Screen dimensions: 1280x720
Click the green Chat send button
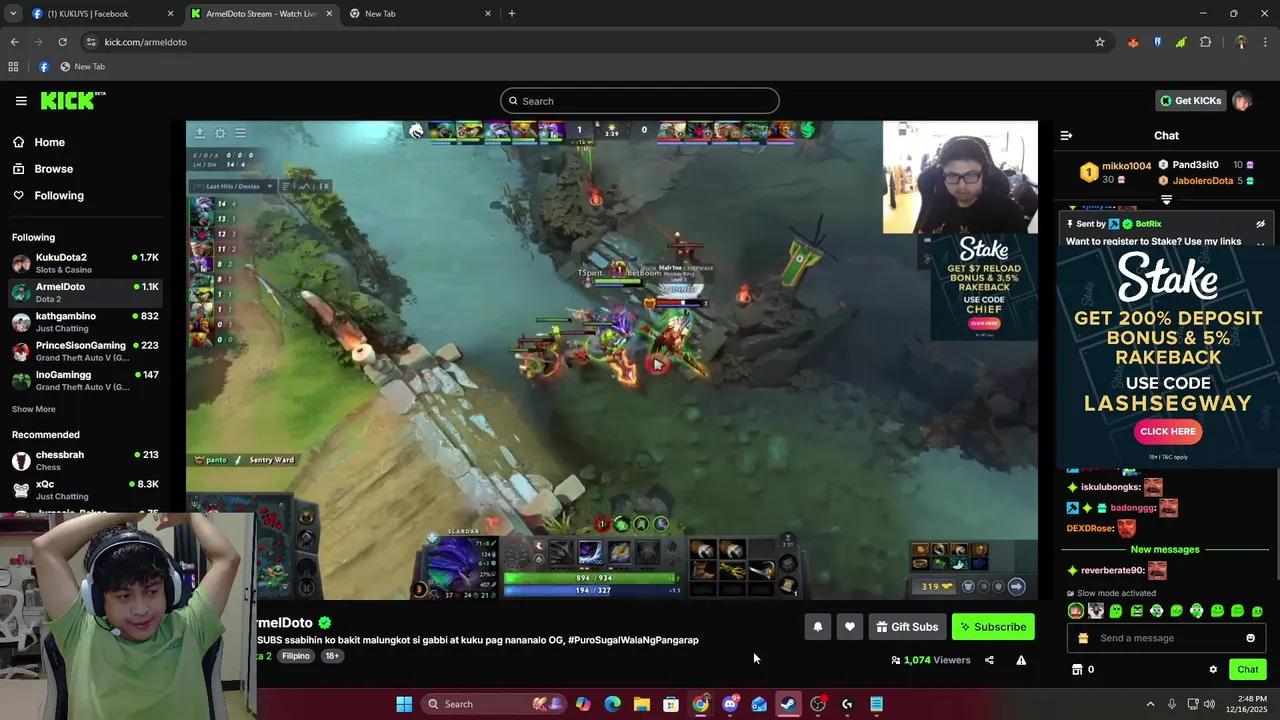tap(1248, 670)
